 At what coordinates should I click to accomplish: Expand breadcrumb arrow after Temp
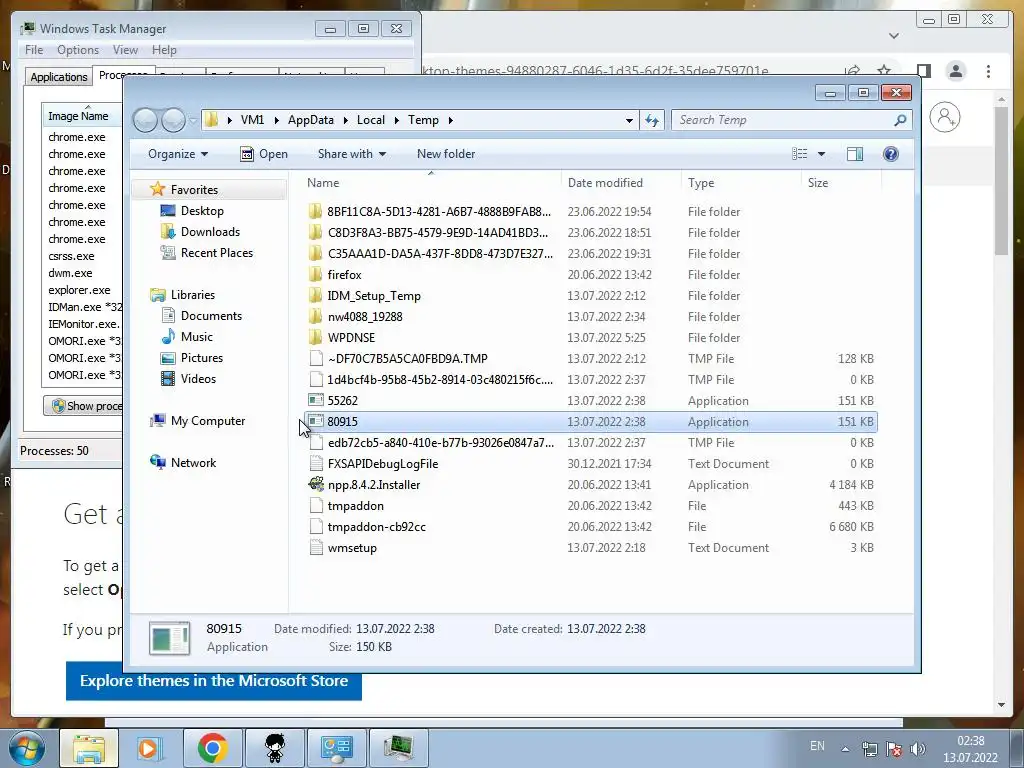click(x=451, y=120)
